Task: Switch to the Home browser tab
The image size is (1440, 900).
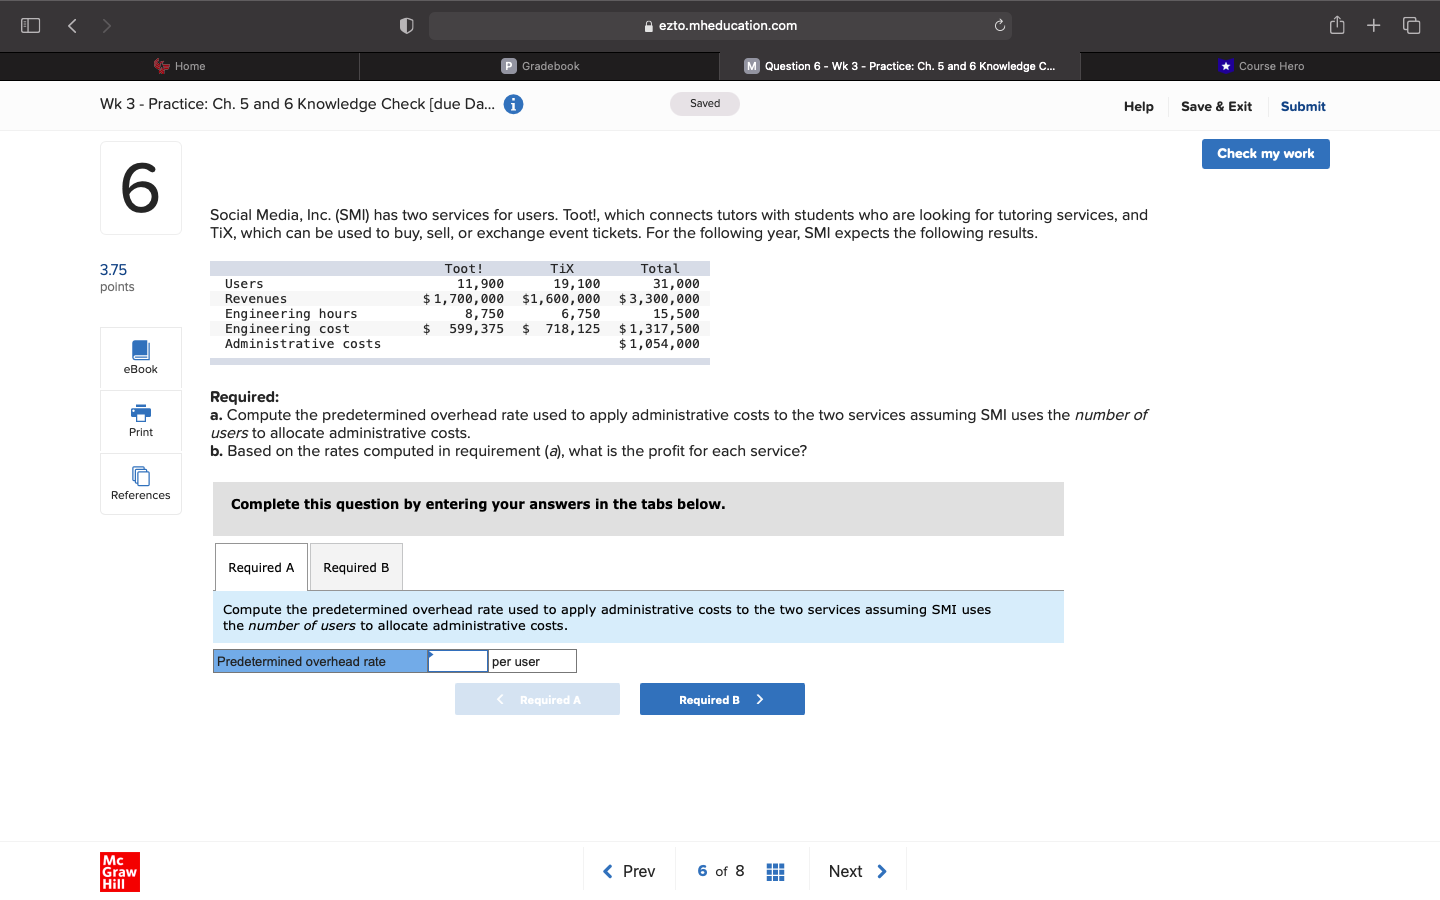Action: 180,66
